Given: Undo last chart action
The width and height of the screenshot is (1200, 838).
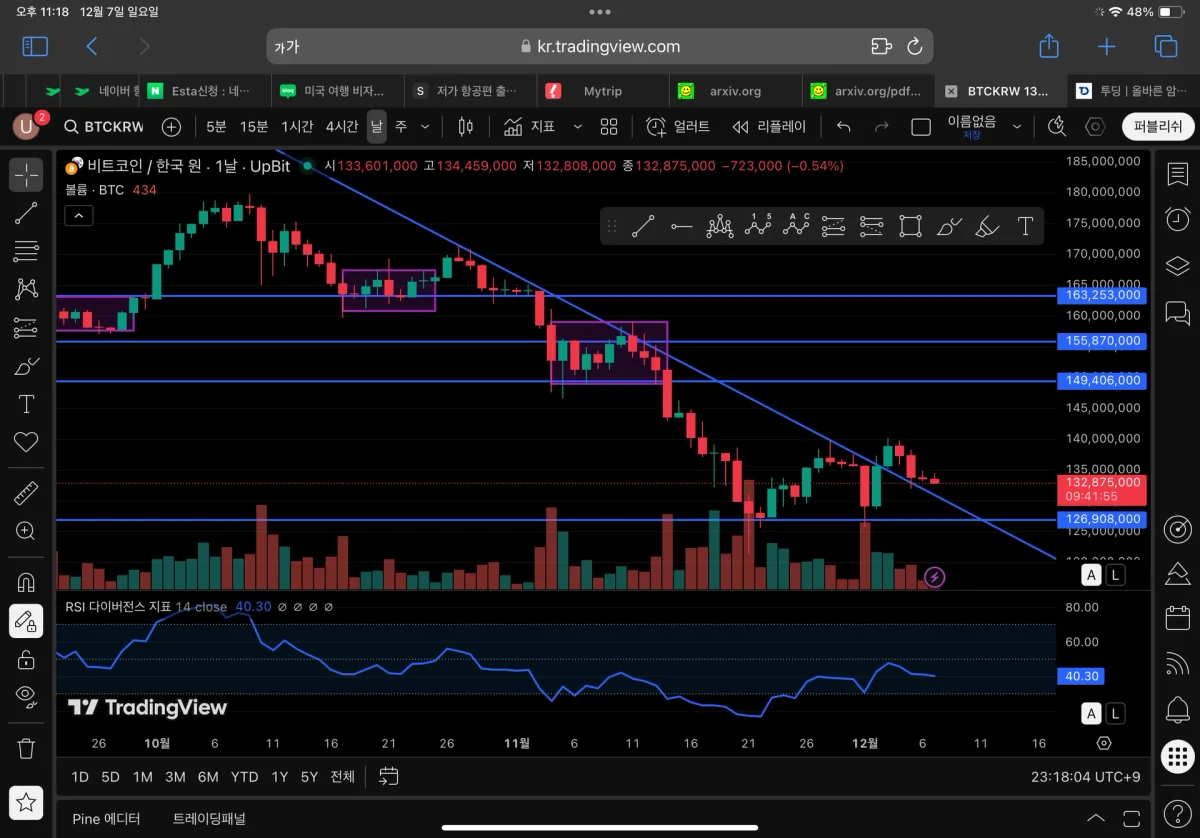Looking at the screenshot, I should pyautogui.click(x=843, y=126).
